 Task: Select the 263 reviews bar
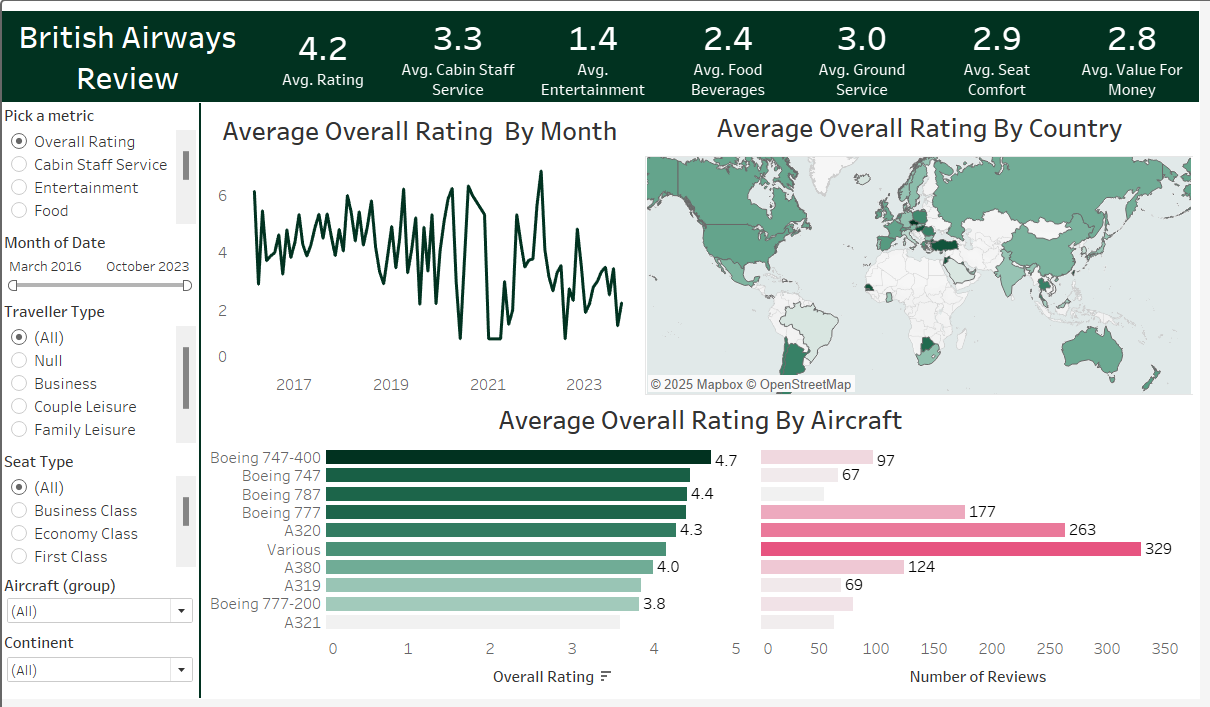click(913, 530)
